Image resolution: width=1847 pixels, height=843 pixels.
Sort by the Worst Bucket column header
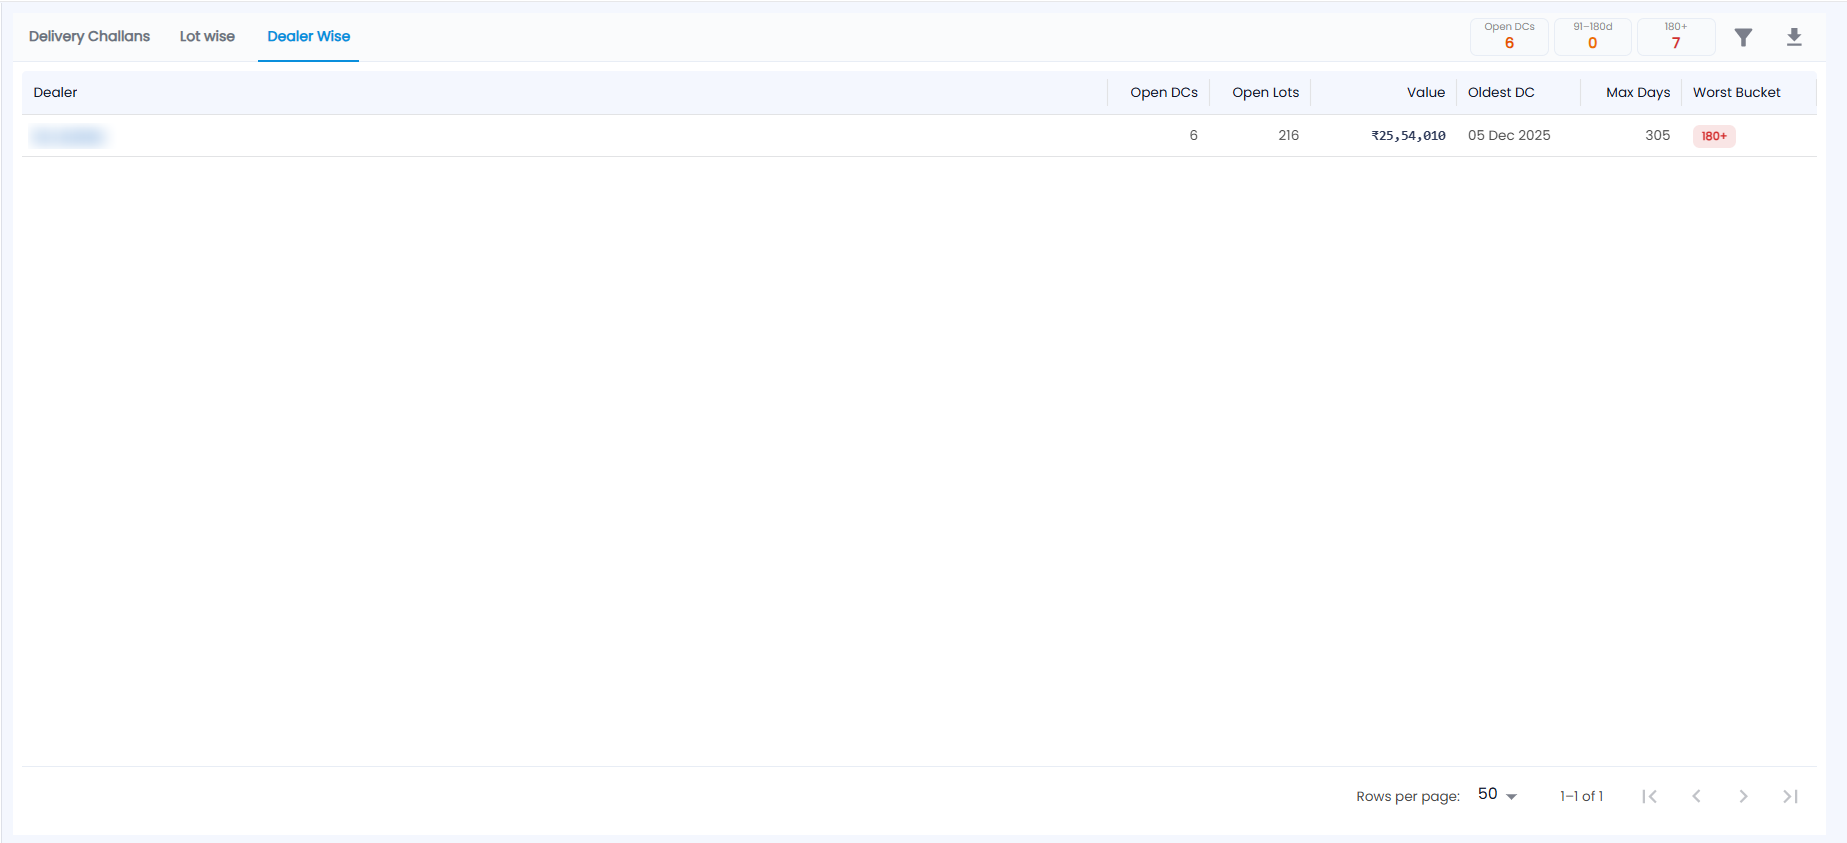tap(1736, 92)
